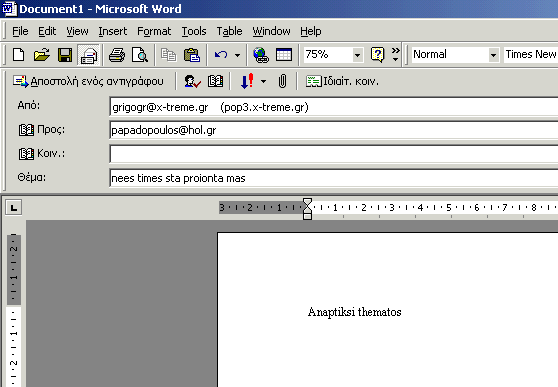
Task: Click the Προς field with papadopoulos@hol.gr
Action: 334,130
